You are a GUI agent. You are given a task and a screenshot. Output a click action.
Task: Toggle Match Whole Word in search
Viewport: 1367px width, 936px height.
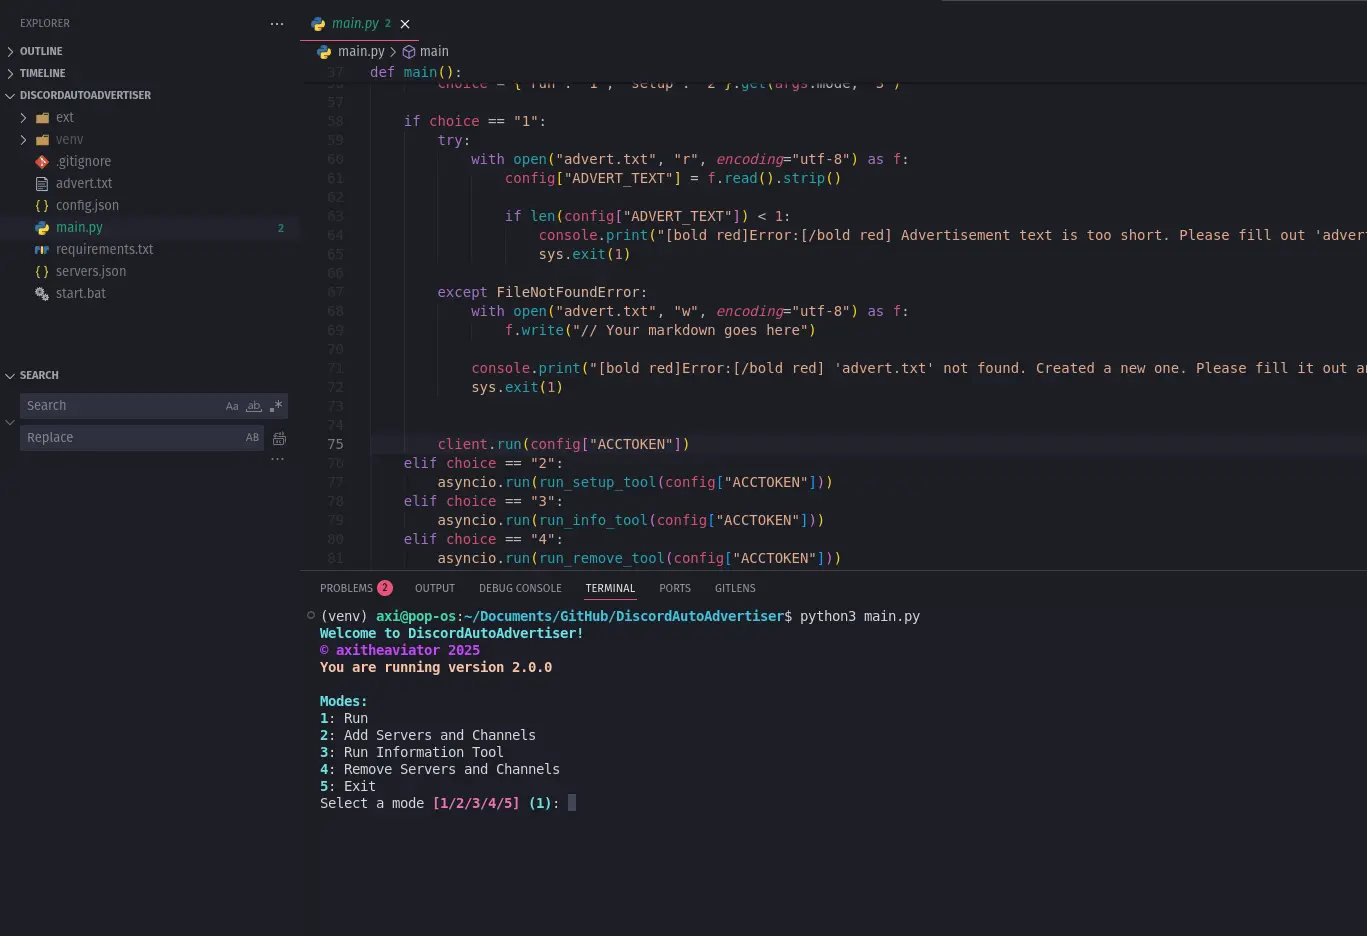point(254,406)
